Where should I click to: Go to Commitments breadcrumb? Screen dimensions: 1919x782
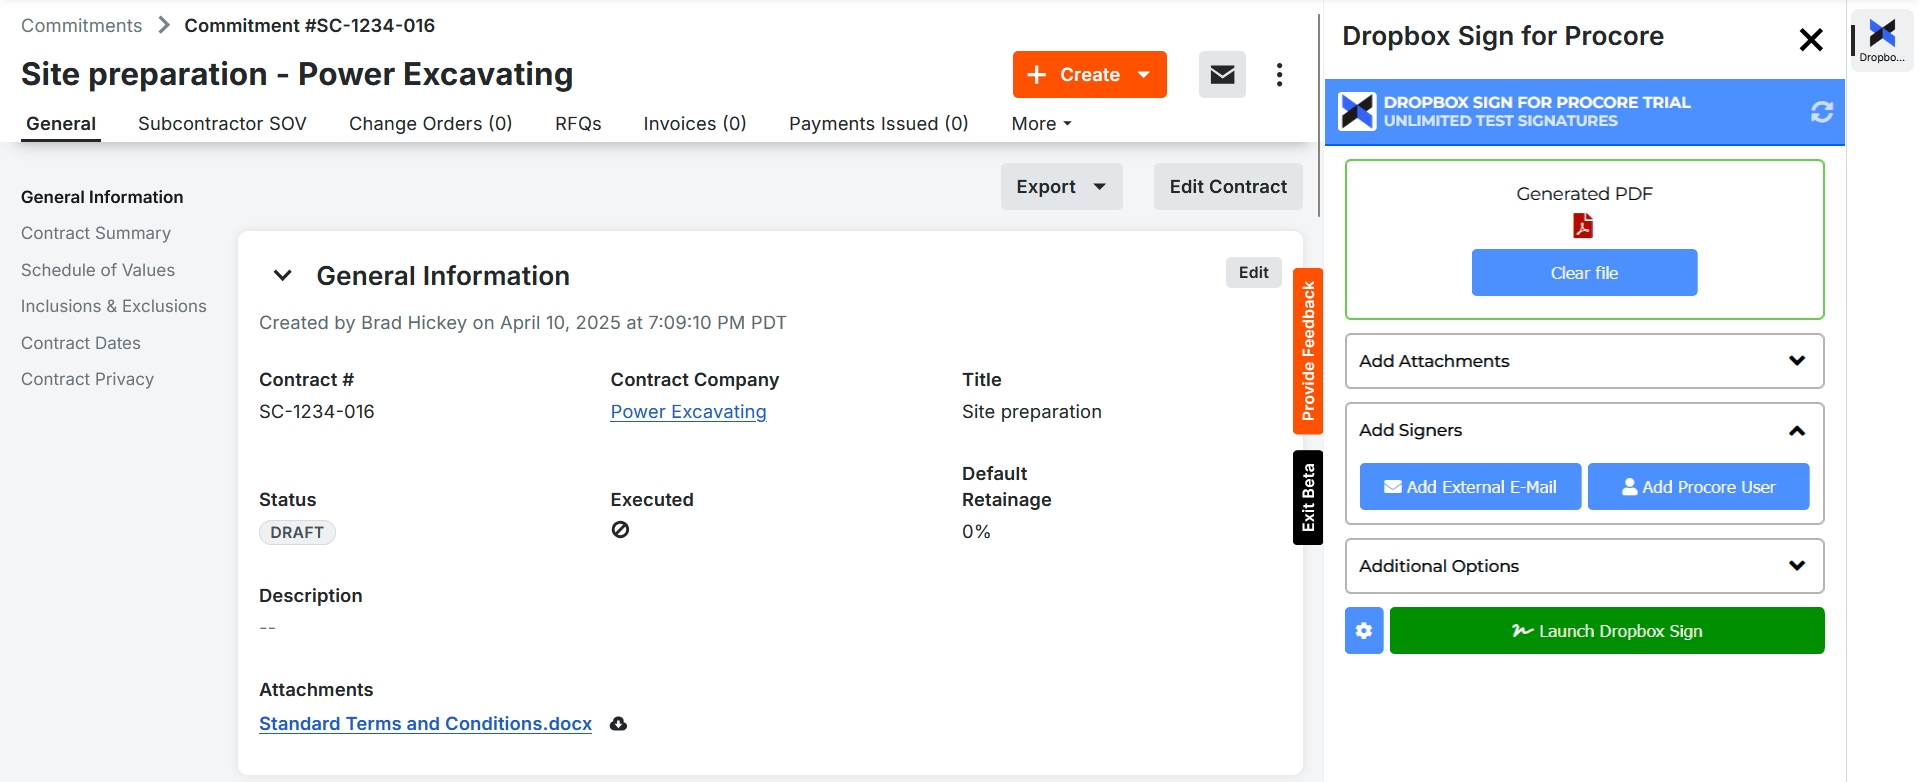point(82,26)
